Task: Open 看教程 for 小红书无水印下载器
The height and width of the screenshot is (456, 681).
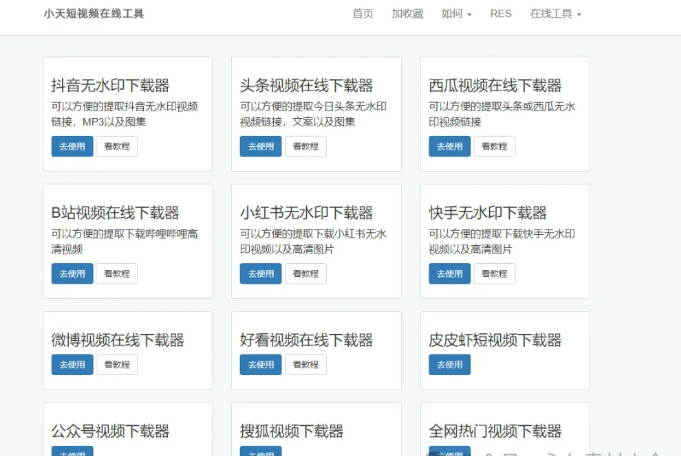Action: 306,274
